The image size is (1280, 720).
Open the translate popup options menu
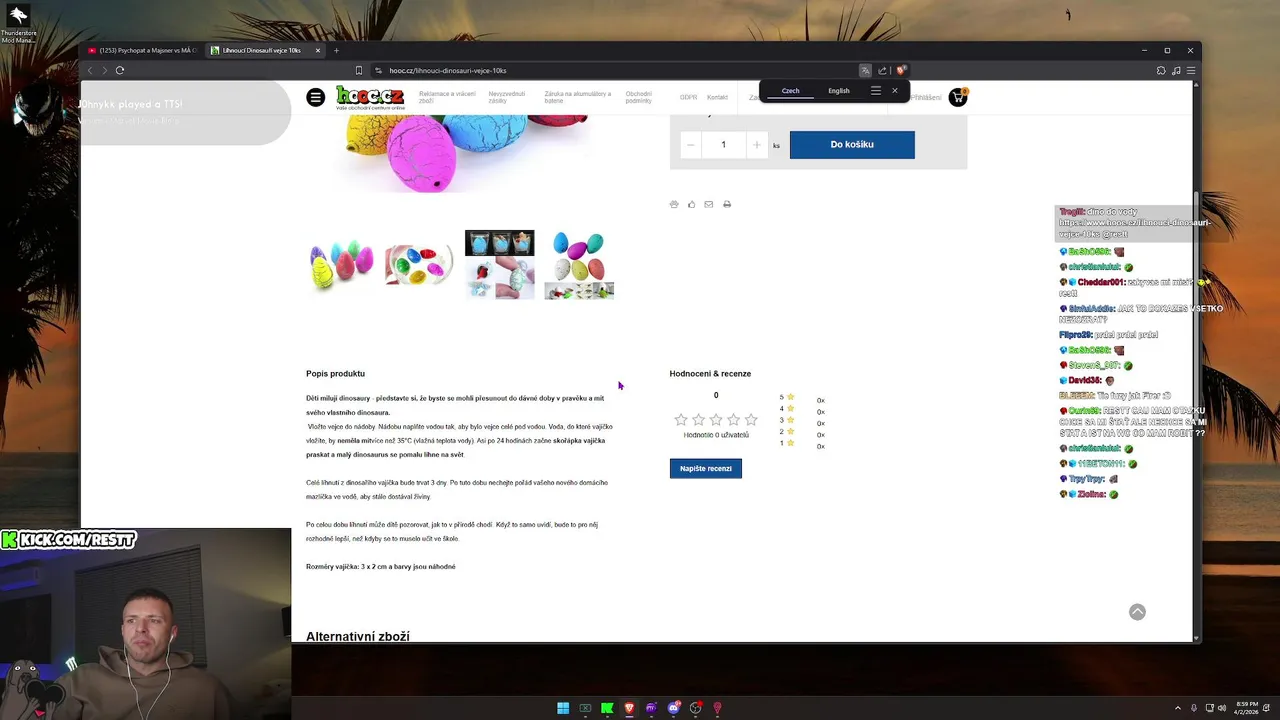pyautogui.click(x=876, y=91)
